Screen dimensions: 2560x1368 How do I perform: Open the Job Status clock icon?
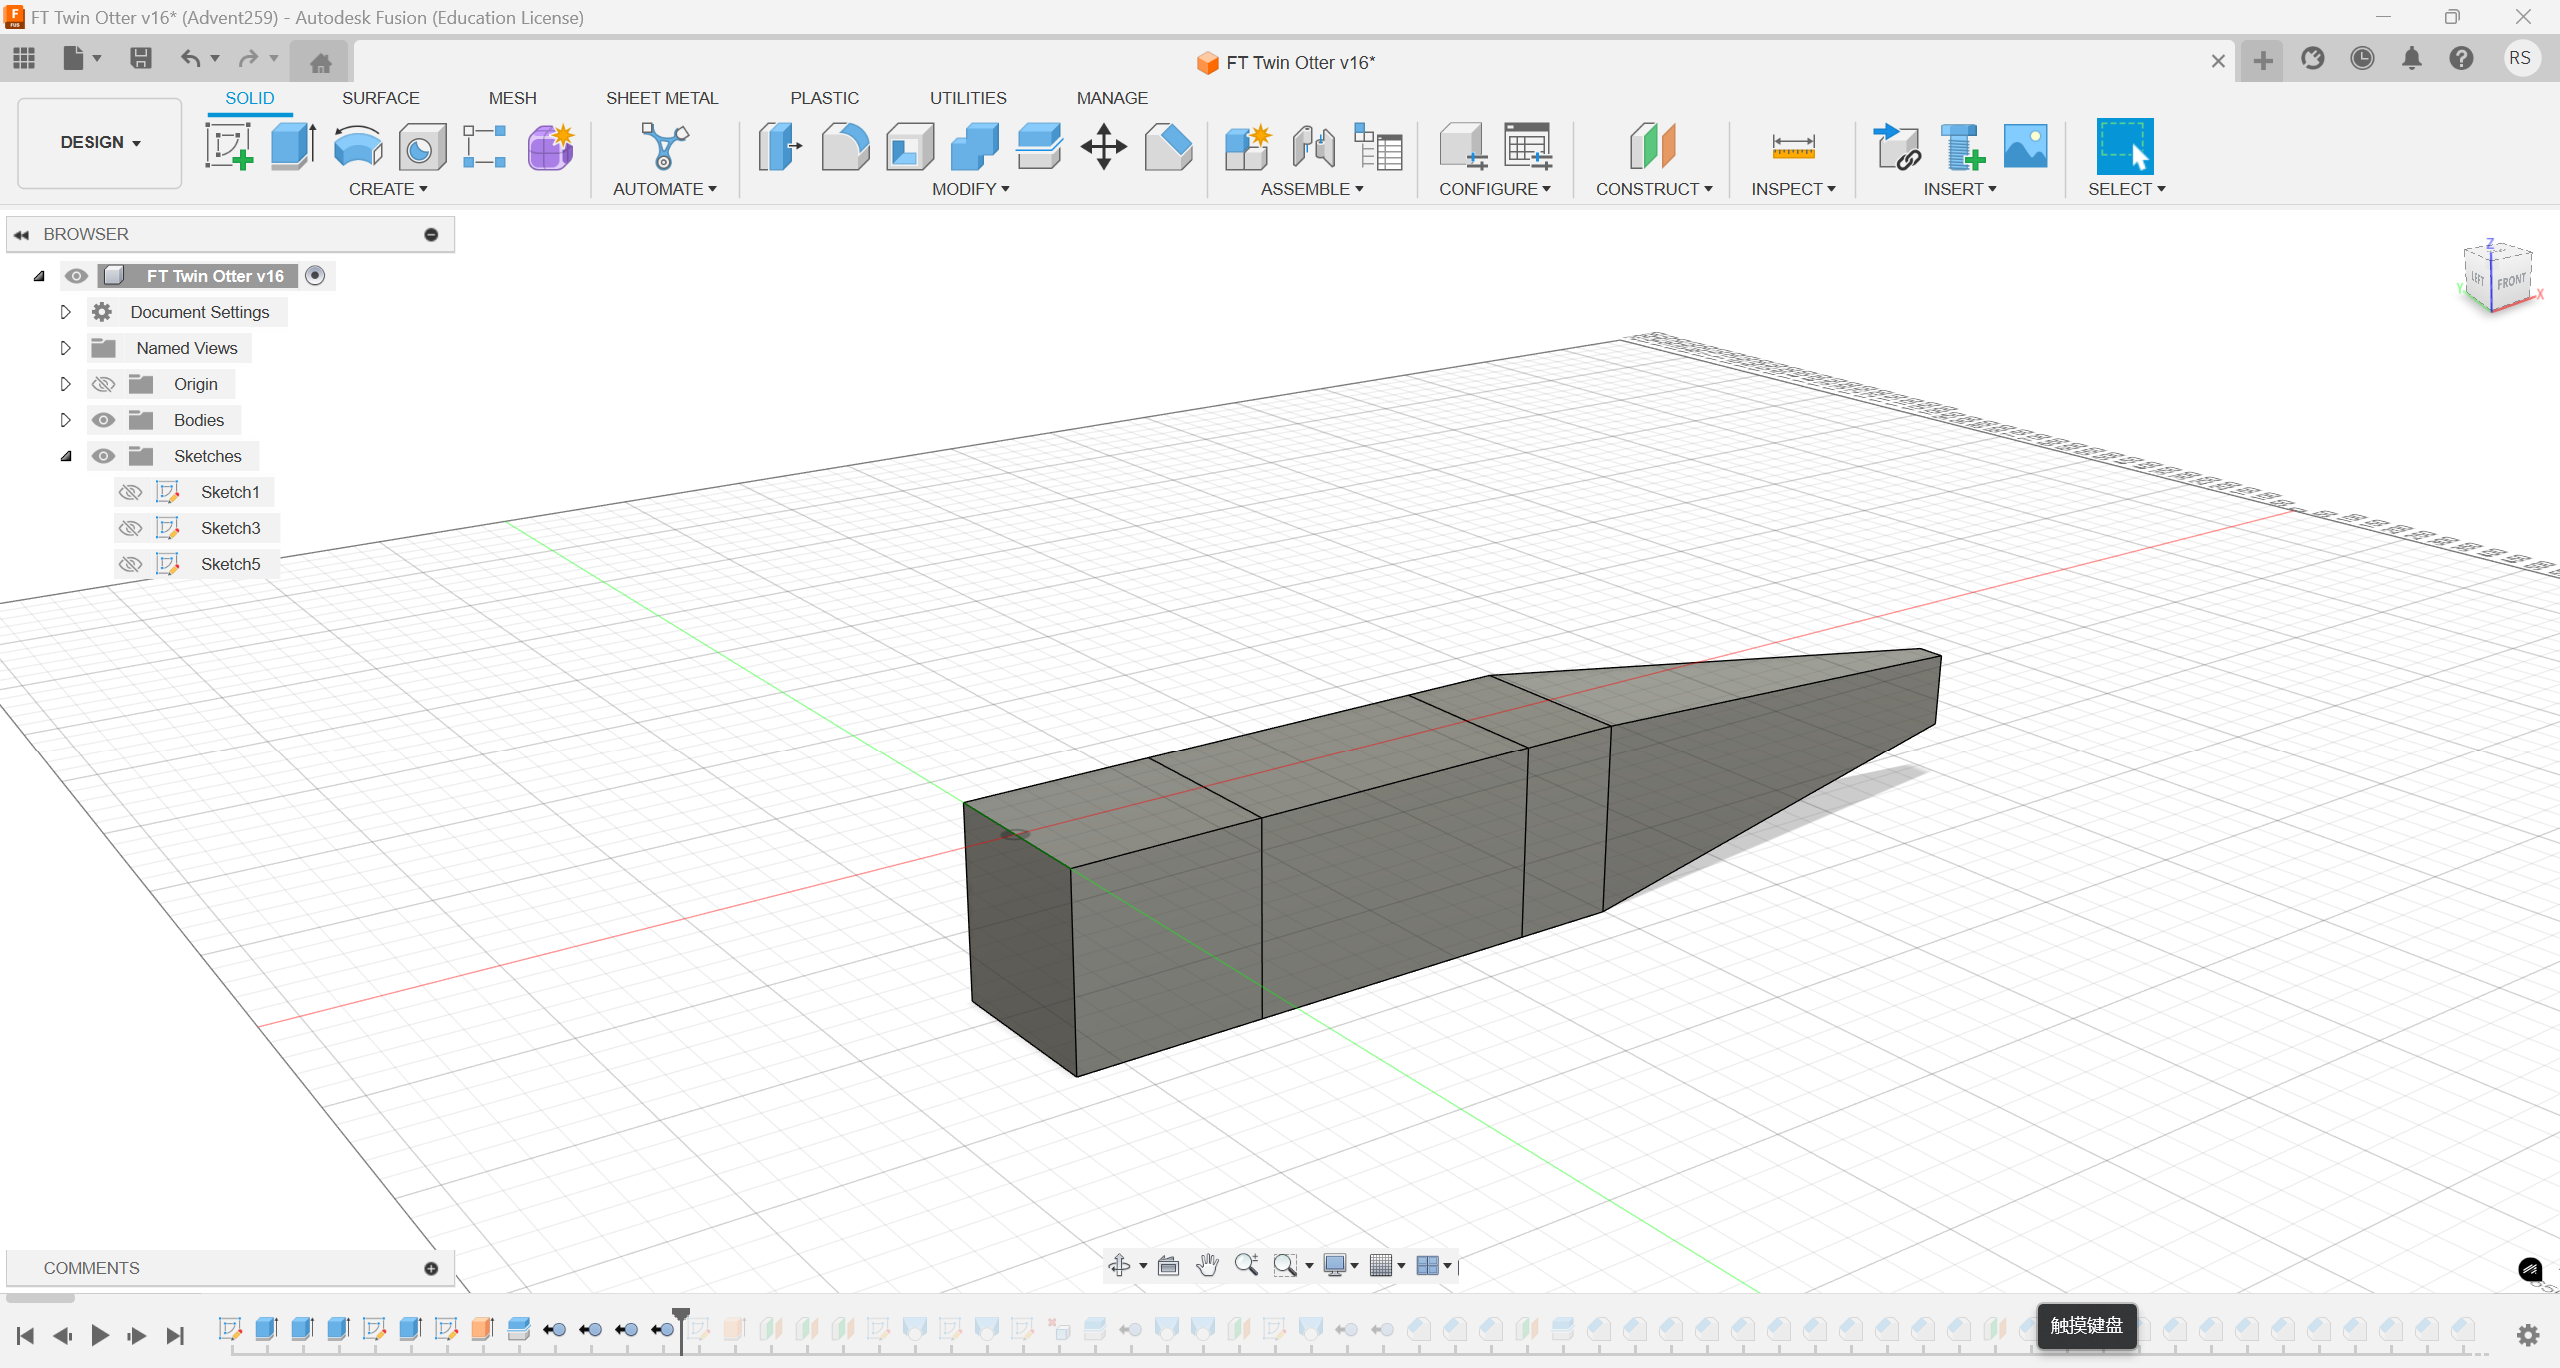point(2362,58)
